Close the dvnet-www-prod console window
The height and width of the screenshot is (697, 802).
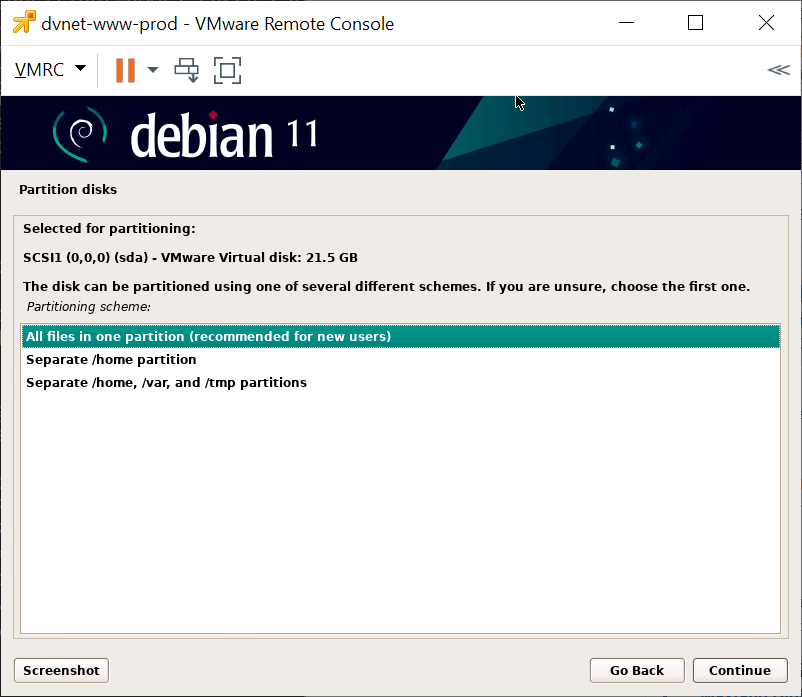(765, 23)
